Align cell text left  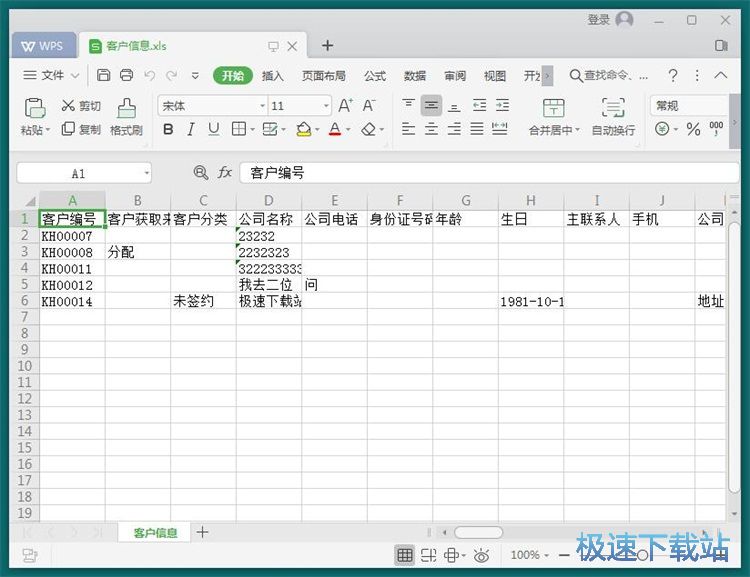pos(408,129)
